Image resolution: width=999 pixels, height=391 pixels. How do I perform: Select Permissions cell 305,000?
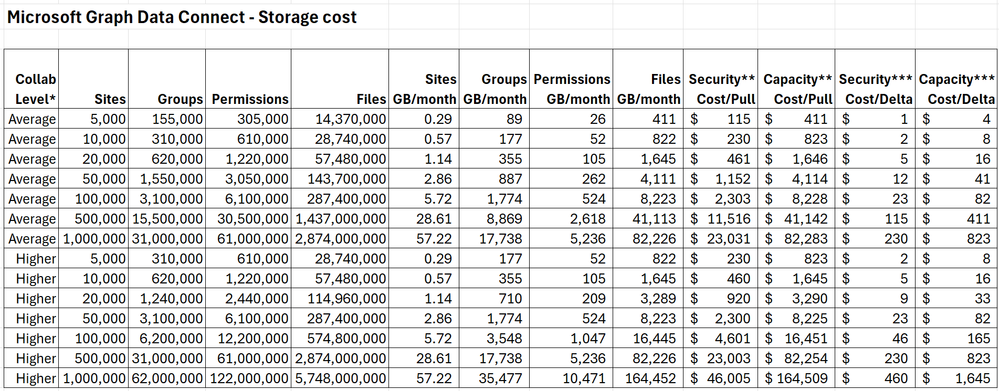click(248, 118)
